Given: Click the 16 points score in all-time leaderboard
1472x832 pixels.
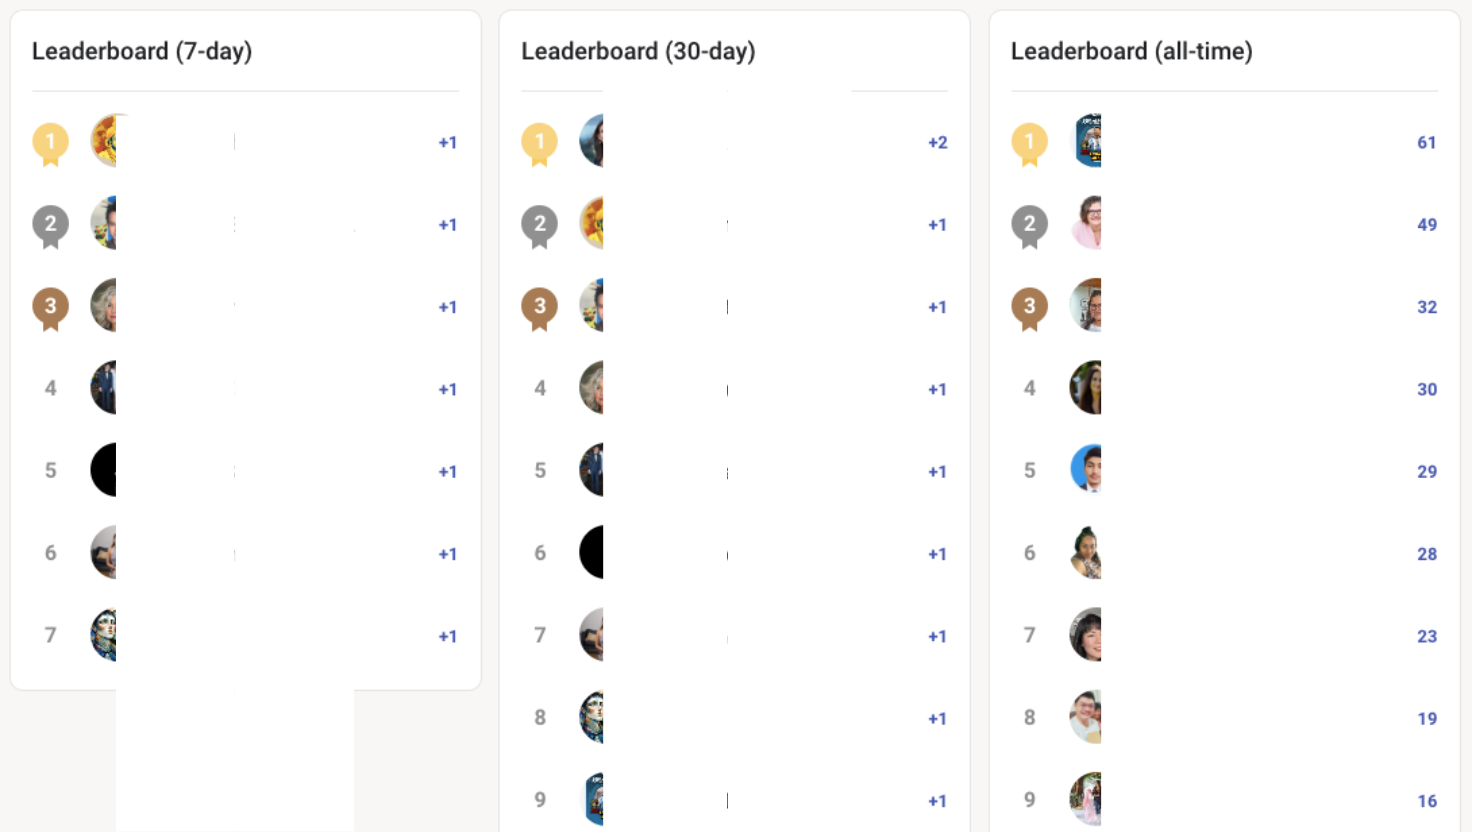Looking at the screenshot, I should [x=1426, y=801].
